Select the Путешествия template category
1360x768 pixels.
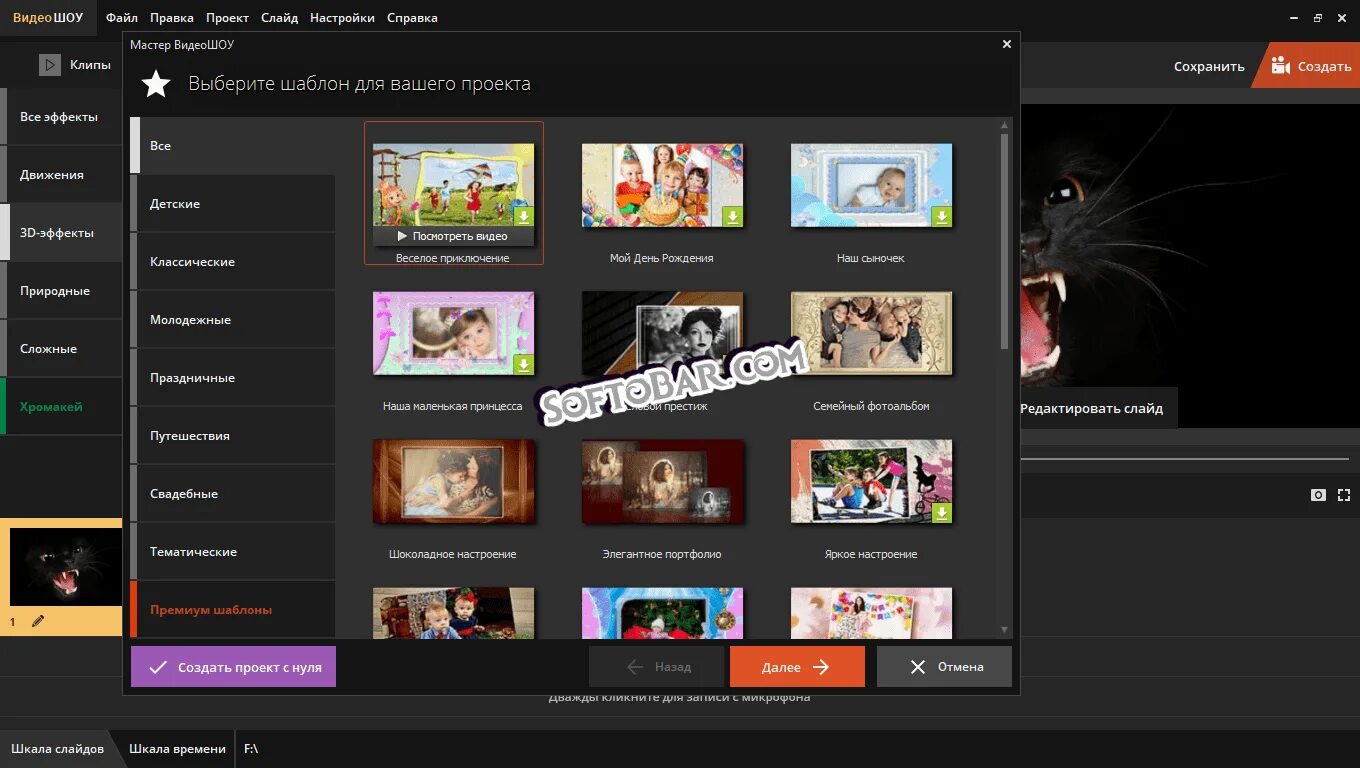[233, 436]
